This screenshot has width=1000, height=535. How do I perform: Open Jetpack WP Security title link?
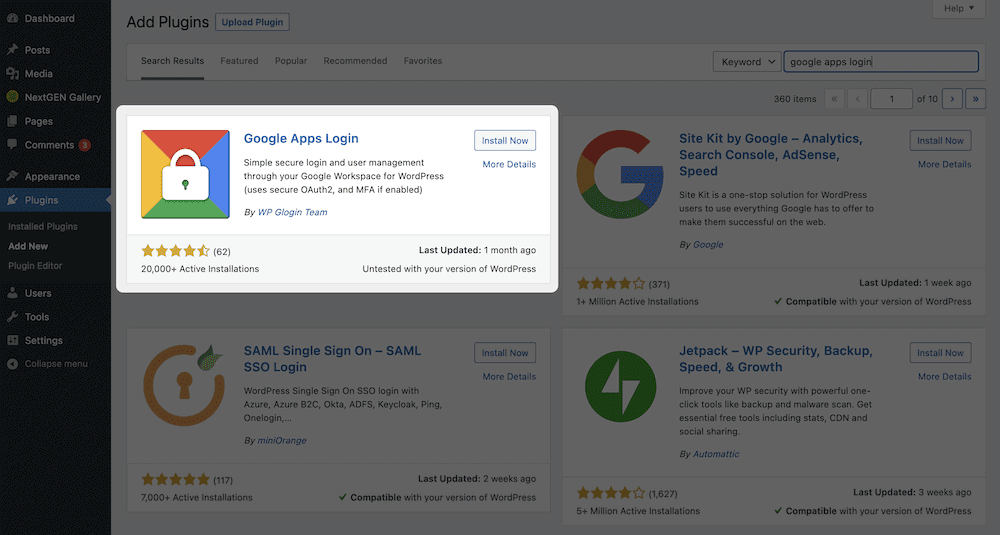click(x=776, y=359)
